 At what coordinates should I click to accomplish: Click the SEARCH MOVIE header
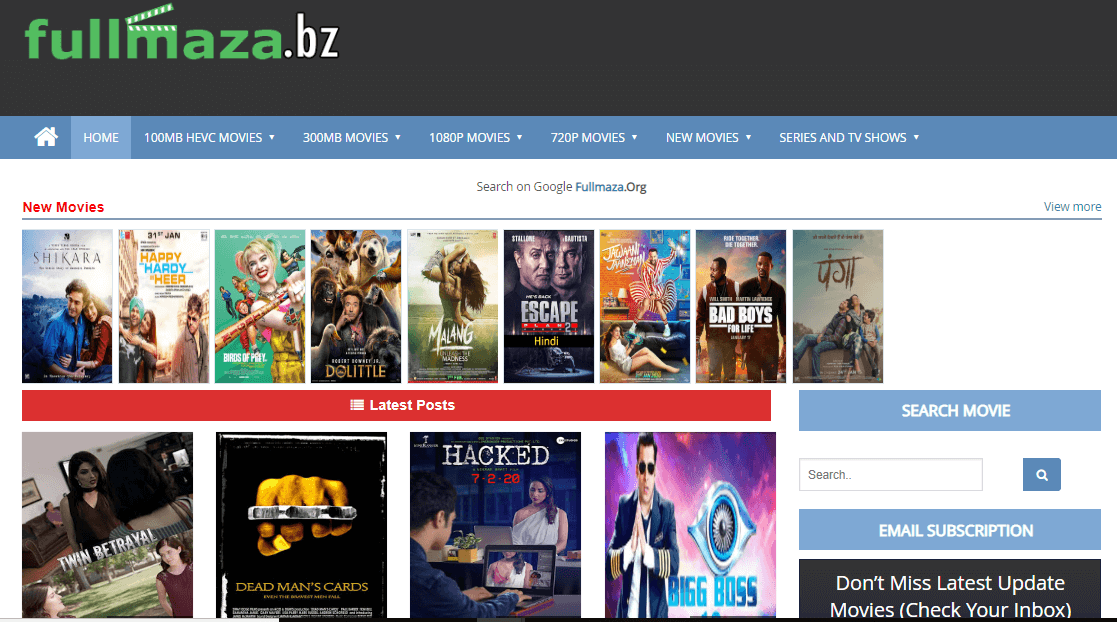(x=950, y=410)
